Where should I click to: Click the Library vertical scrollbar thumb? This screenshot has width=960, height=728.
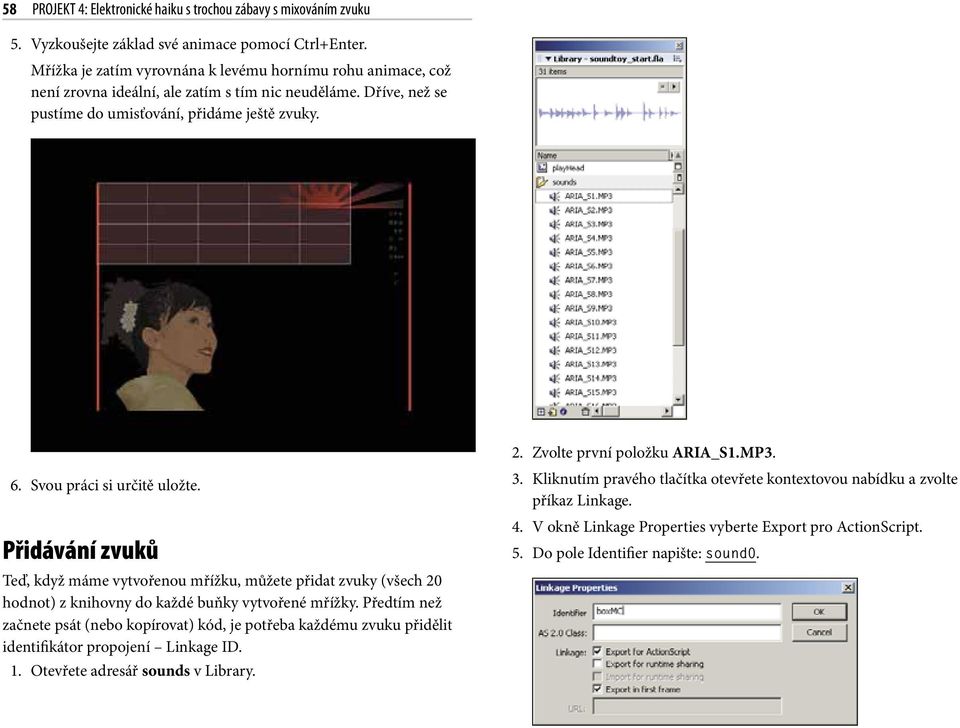[678, 288]
